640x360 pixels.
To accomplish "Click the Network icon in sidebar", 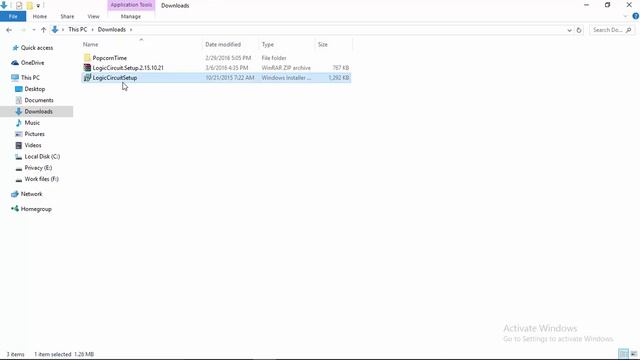I will (x=15, y=194).
